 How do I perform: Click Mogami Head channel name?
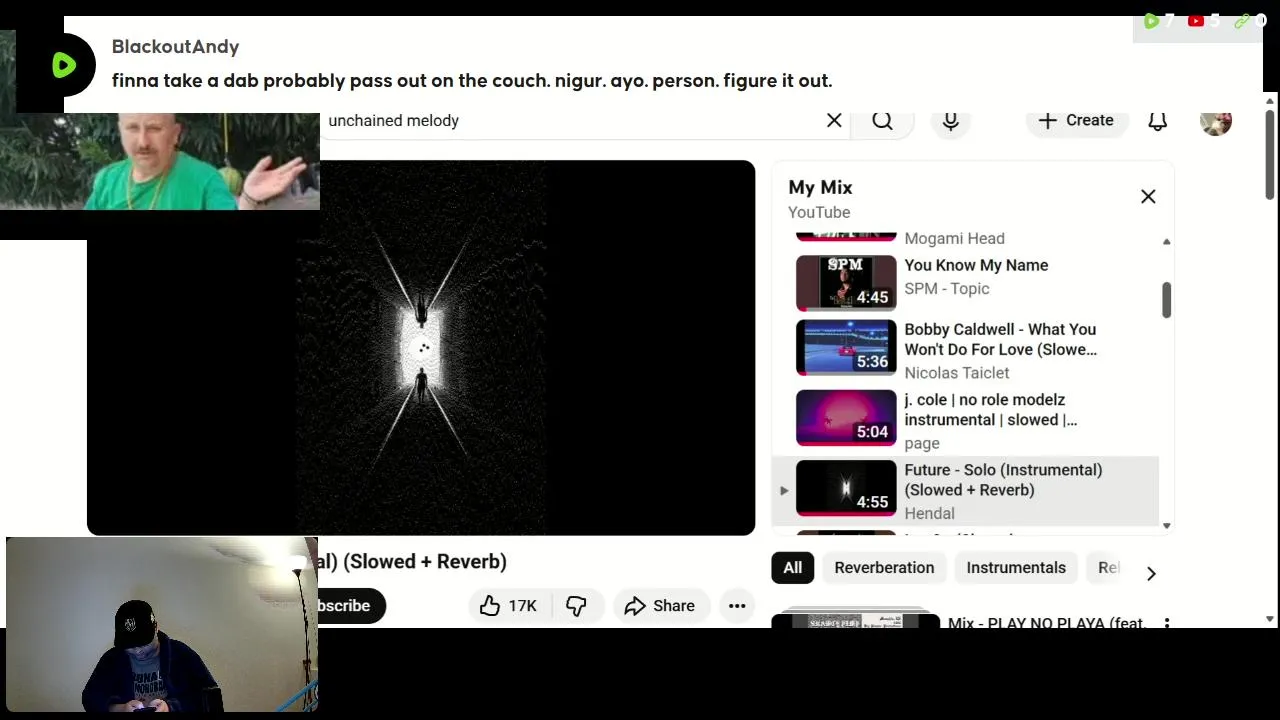955,238
